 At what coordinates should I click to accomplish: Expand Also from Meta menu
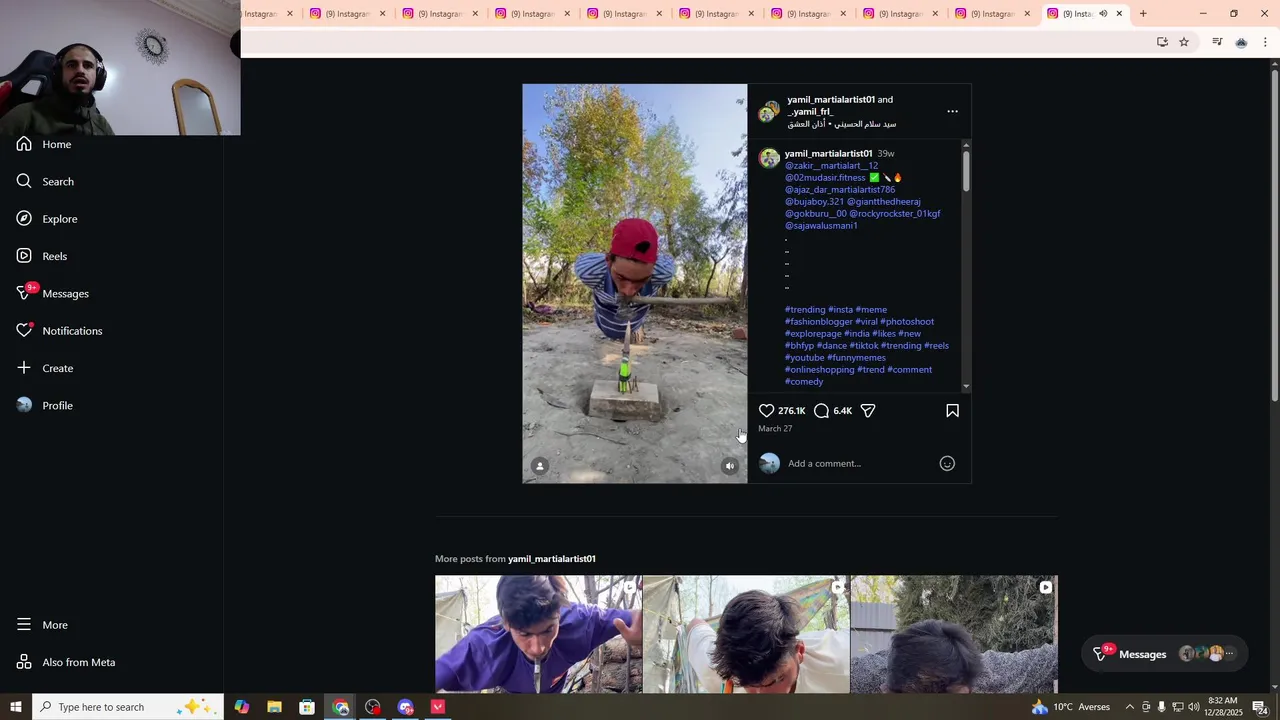click(66, 662)
